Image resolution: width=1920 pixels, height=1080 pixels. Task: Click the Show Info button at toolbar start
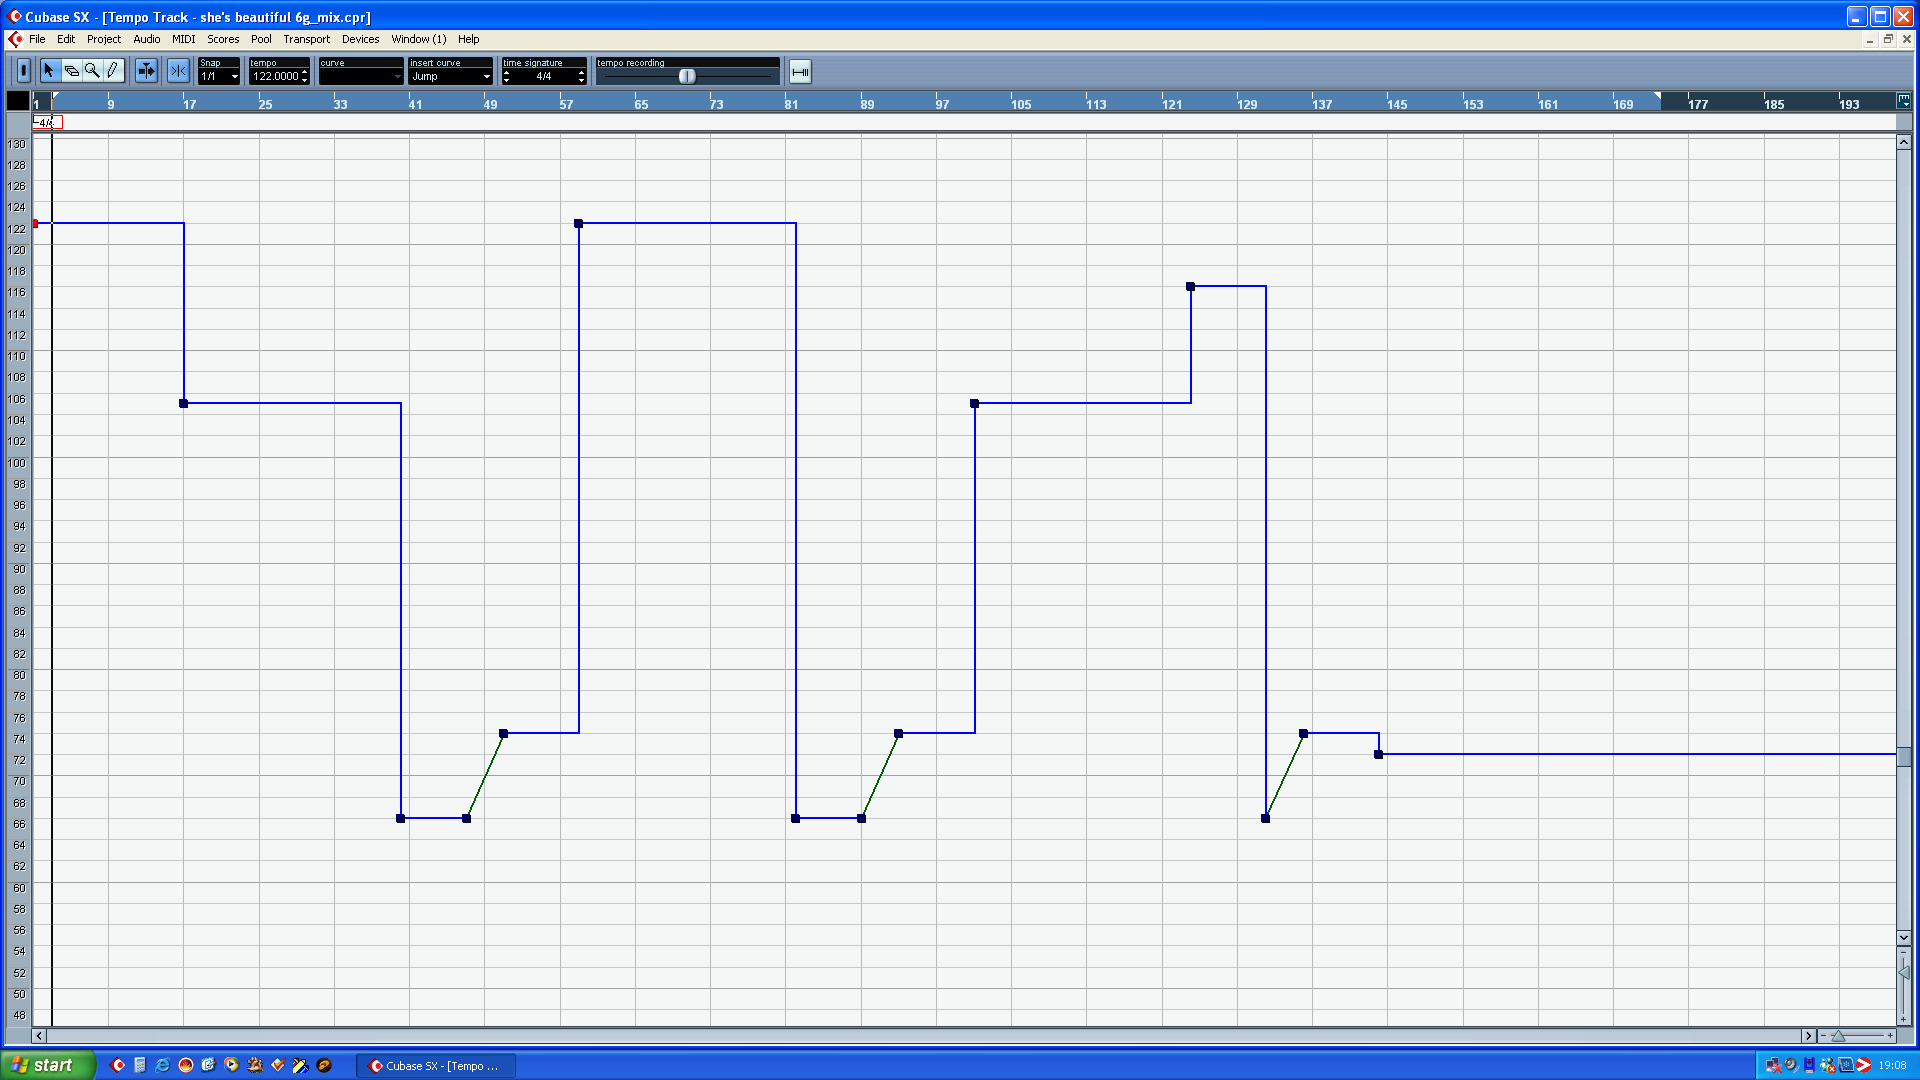pos(23,71)
